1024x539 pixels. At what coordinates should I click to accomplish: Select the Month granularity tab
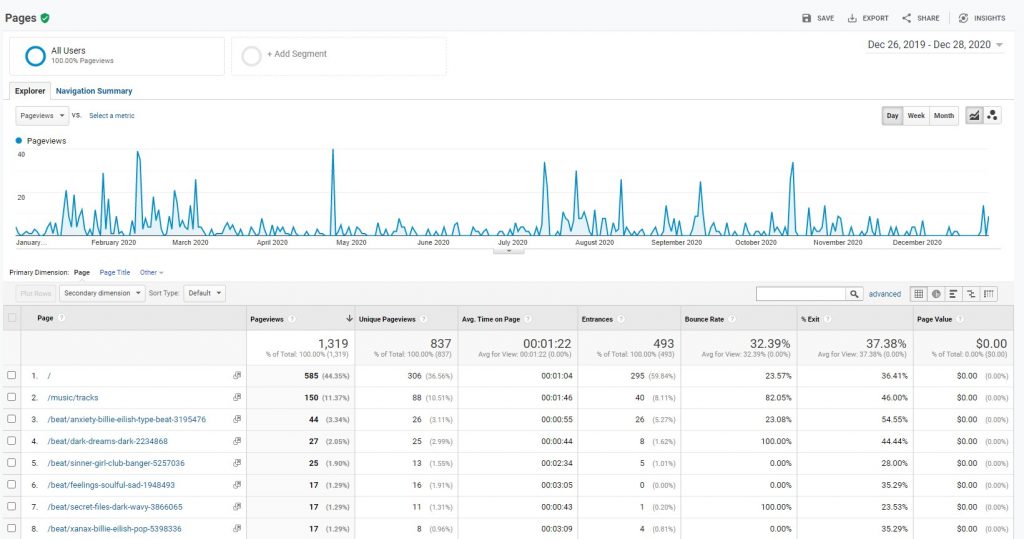tap(944, 116)
